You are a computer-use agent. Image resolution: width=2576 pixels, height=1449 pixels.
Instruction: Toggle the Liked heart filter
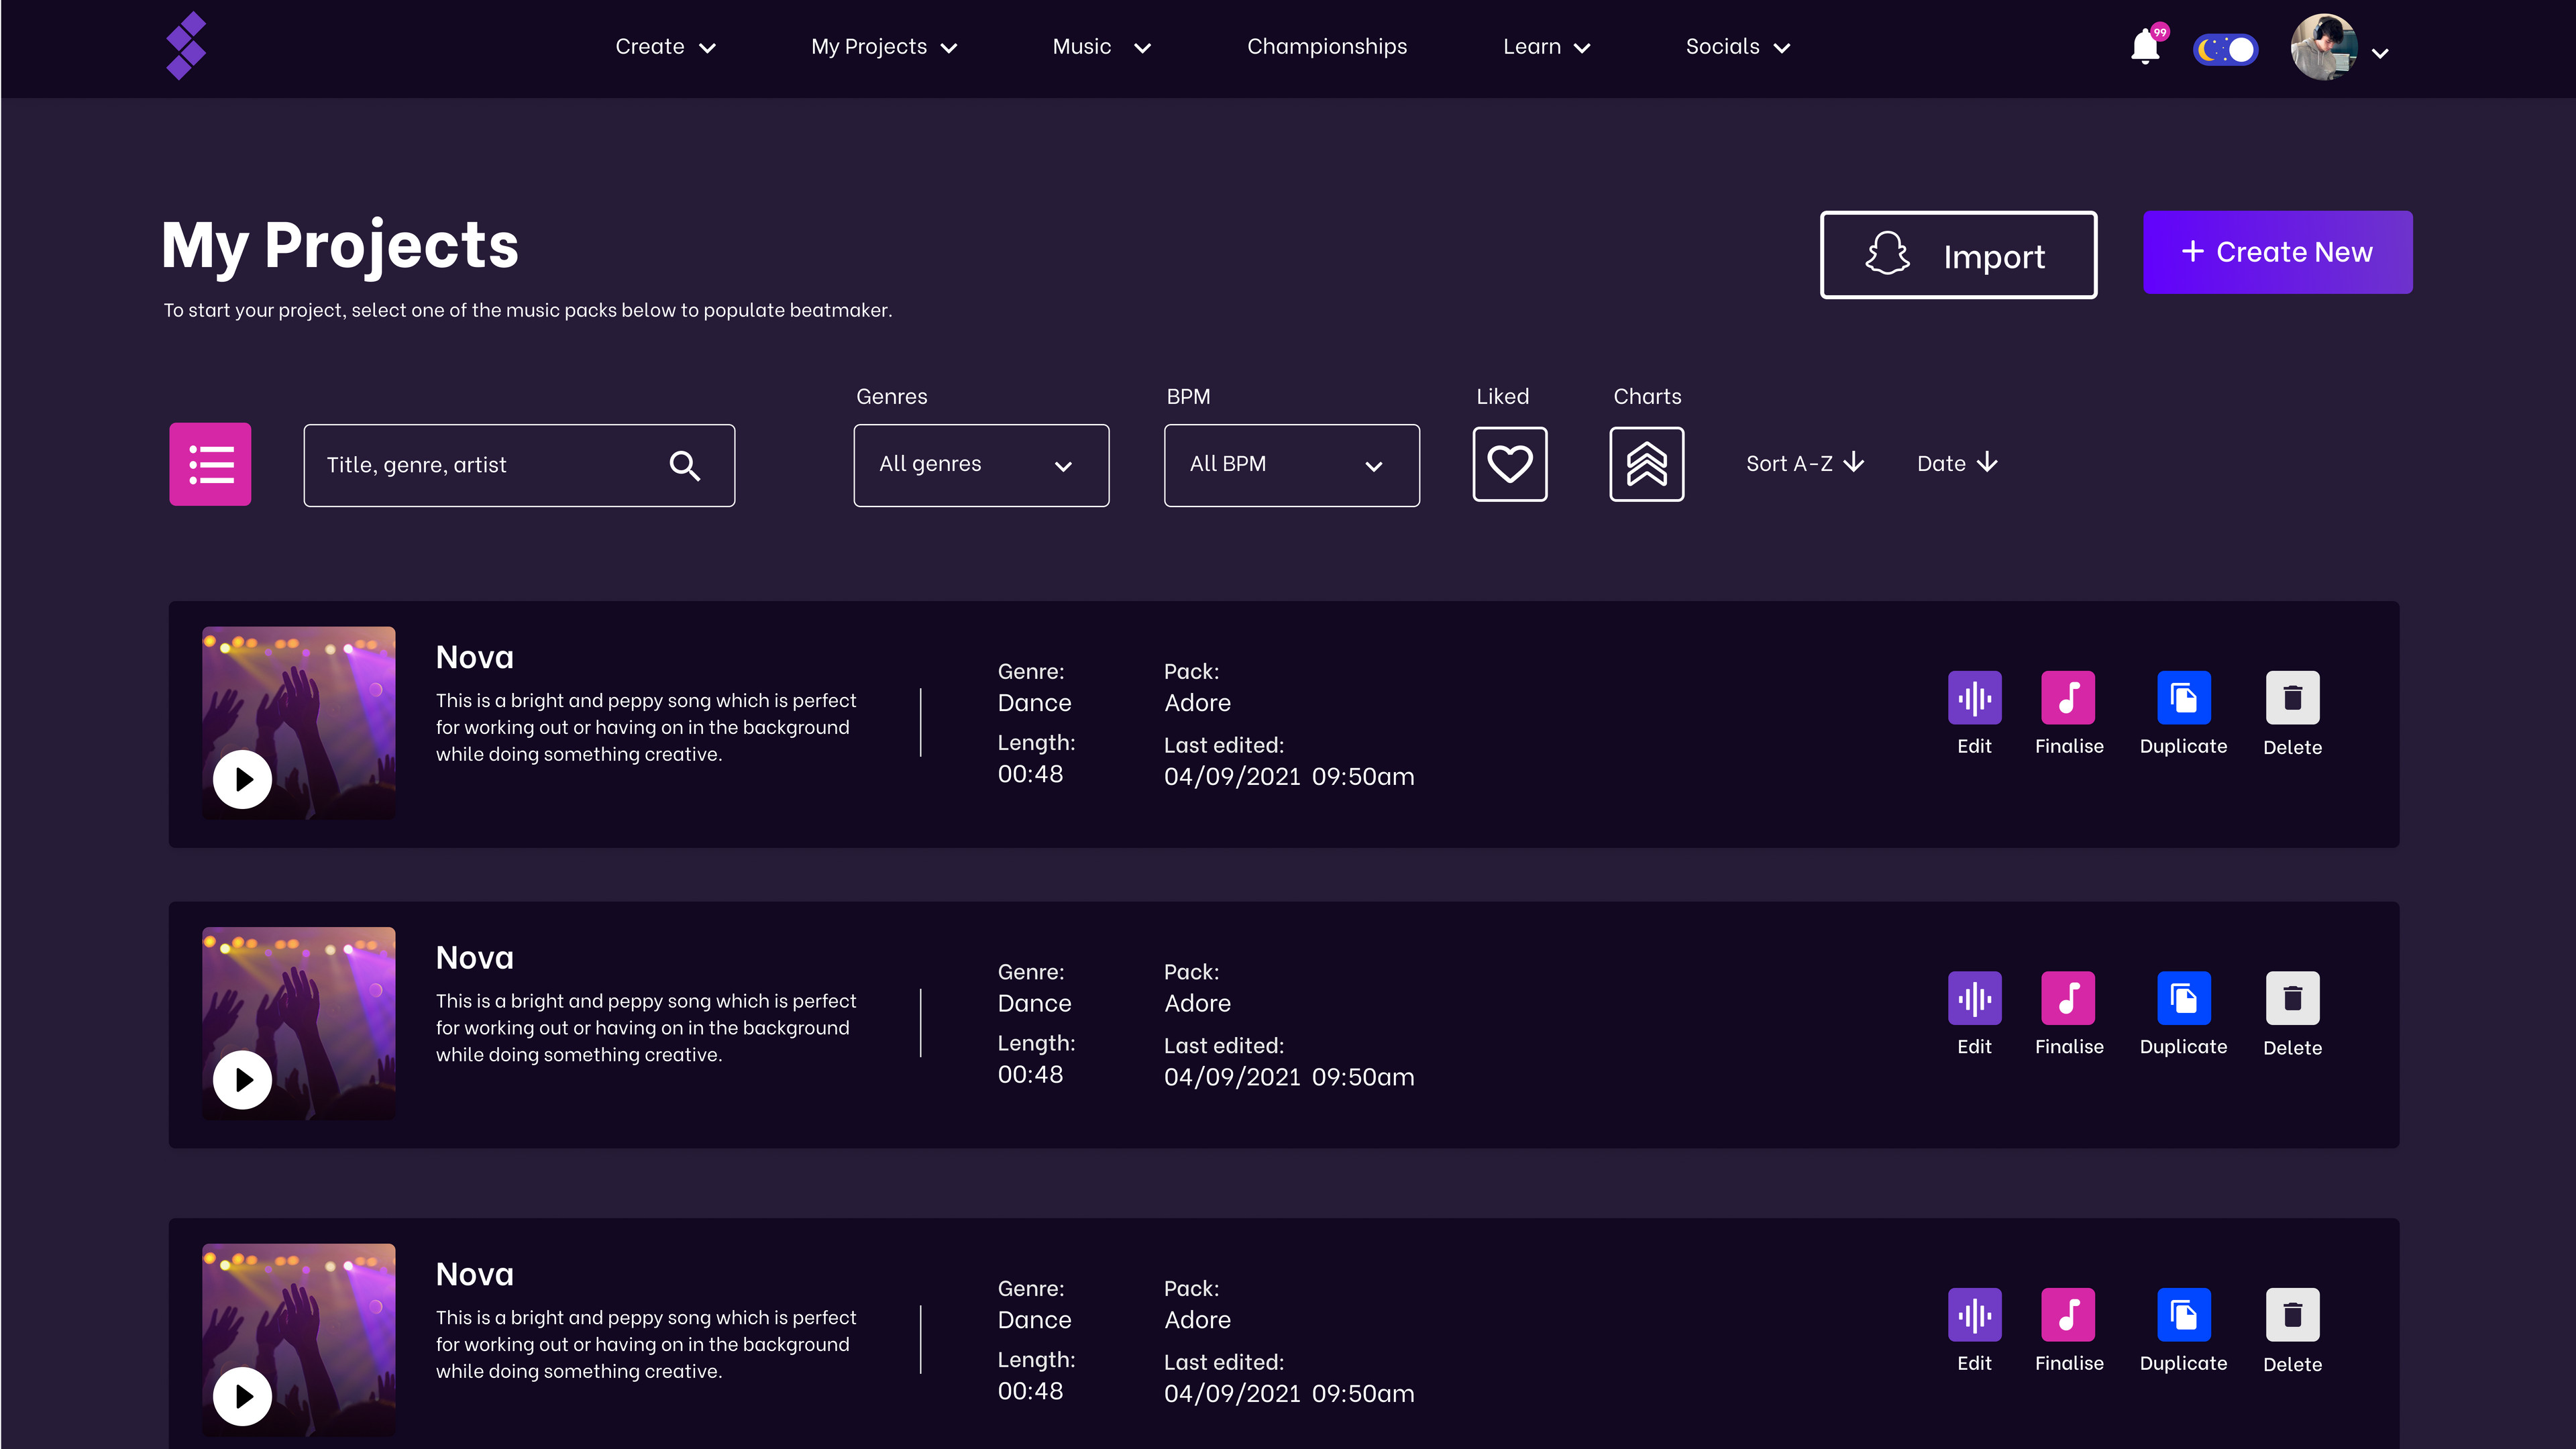pyautogui.click(x=1510, y=464)
